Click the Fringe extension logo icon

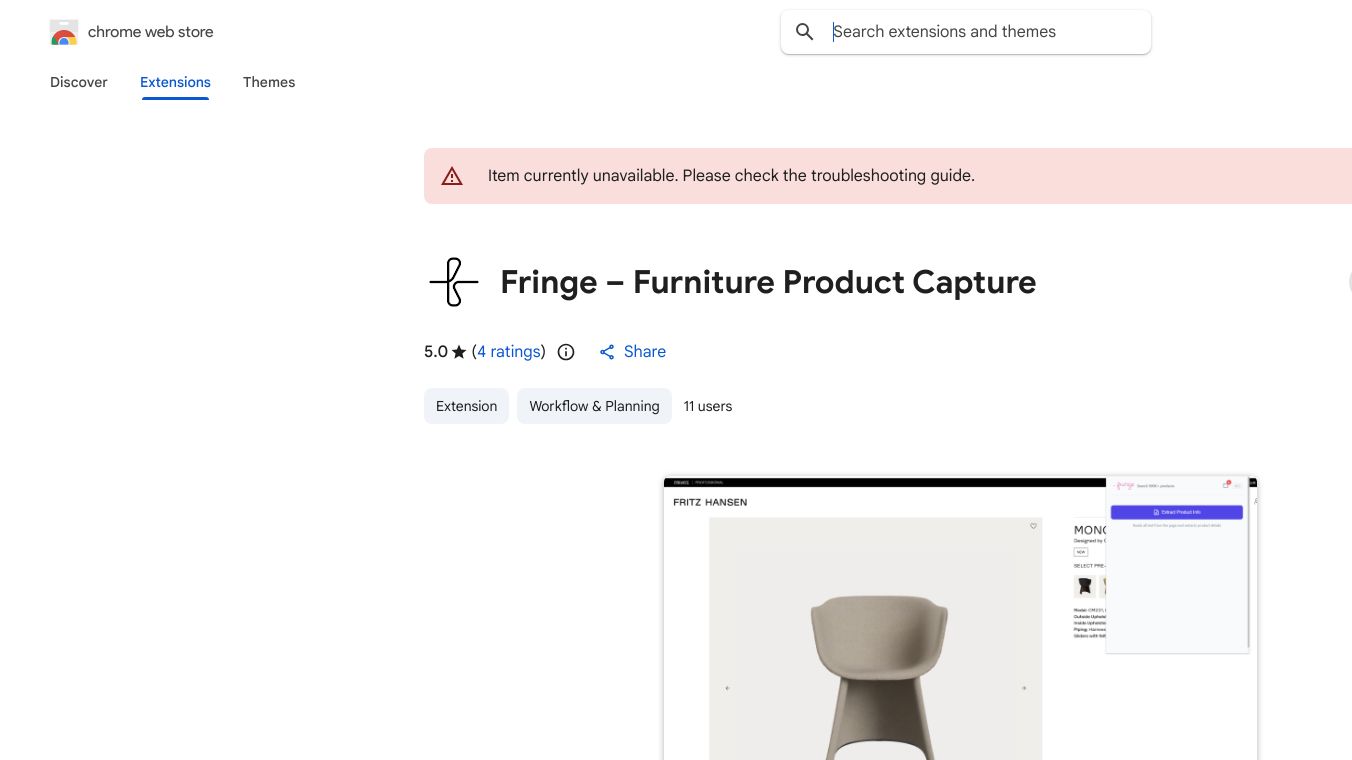point(453,282)
